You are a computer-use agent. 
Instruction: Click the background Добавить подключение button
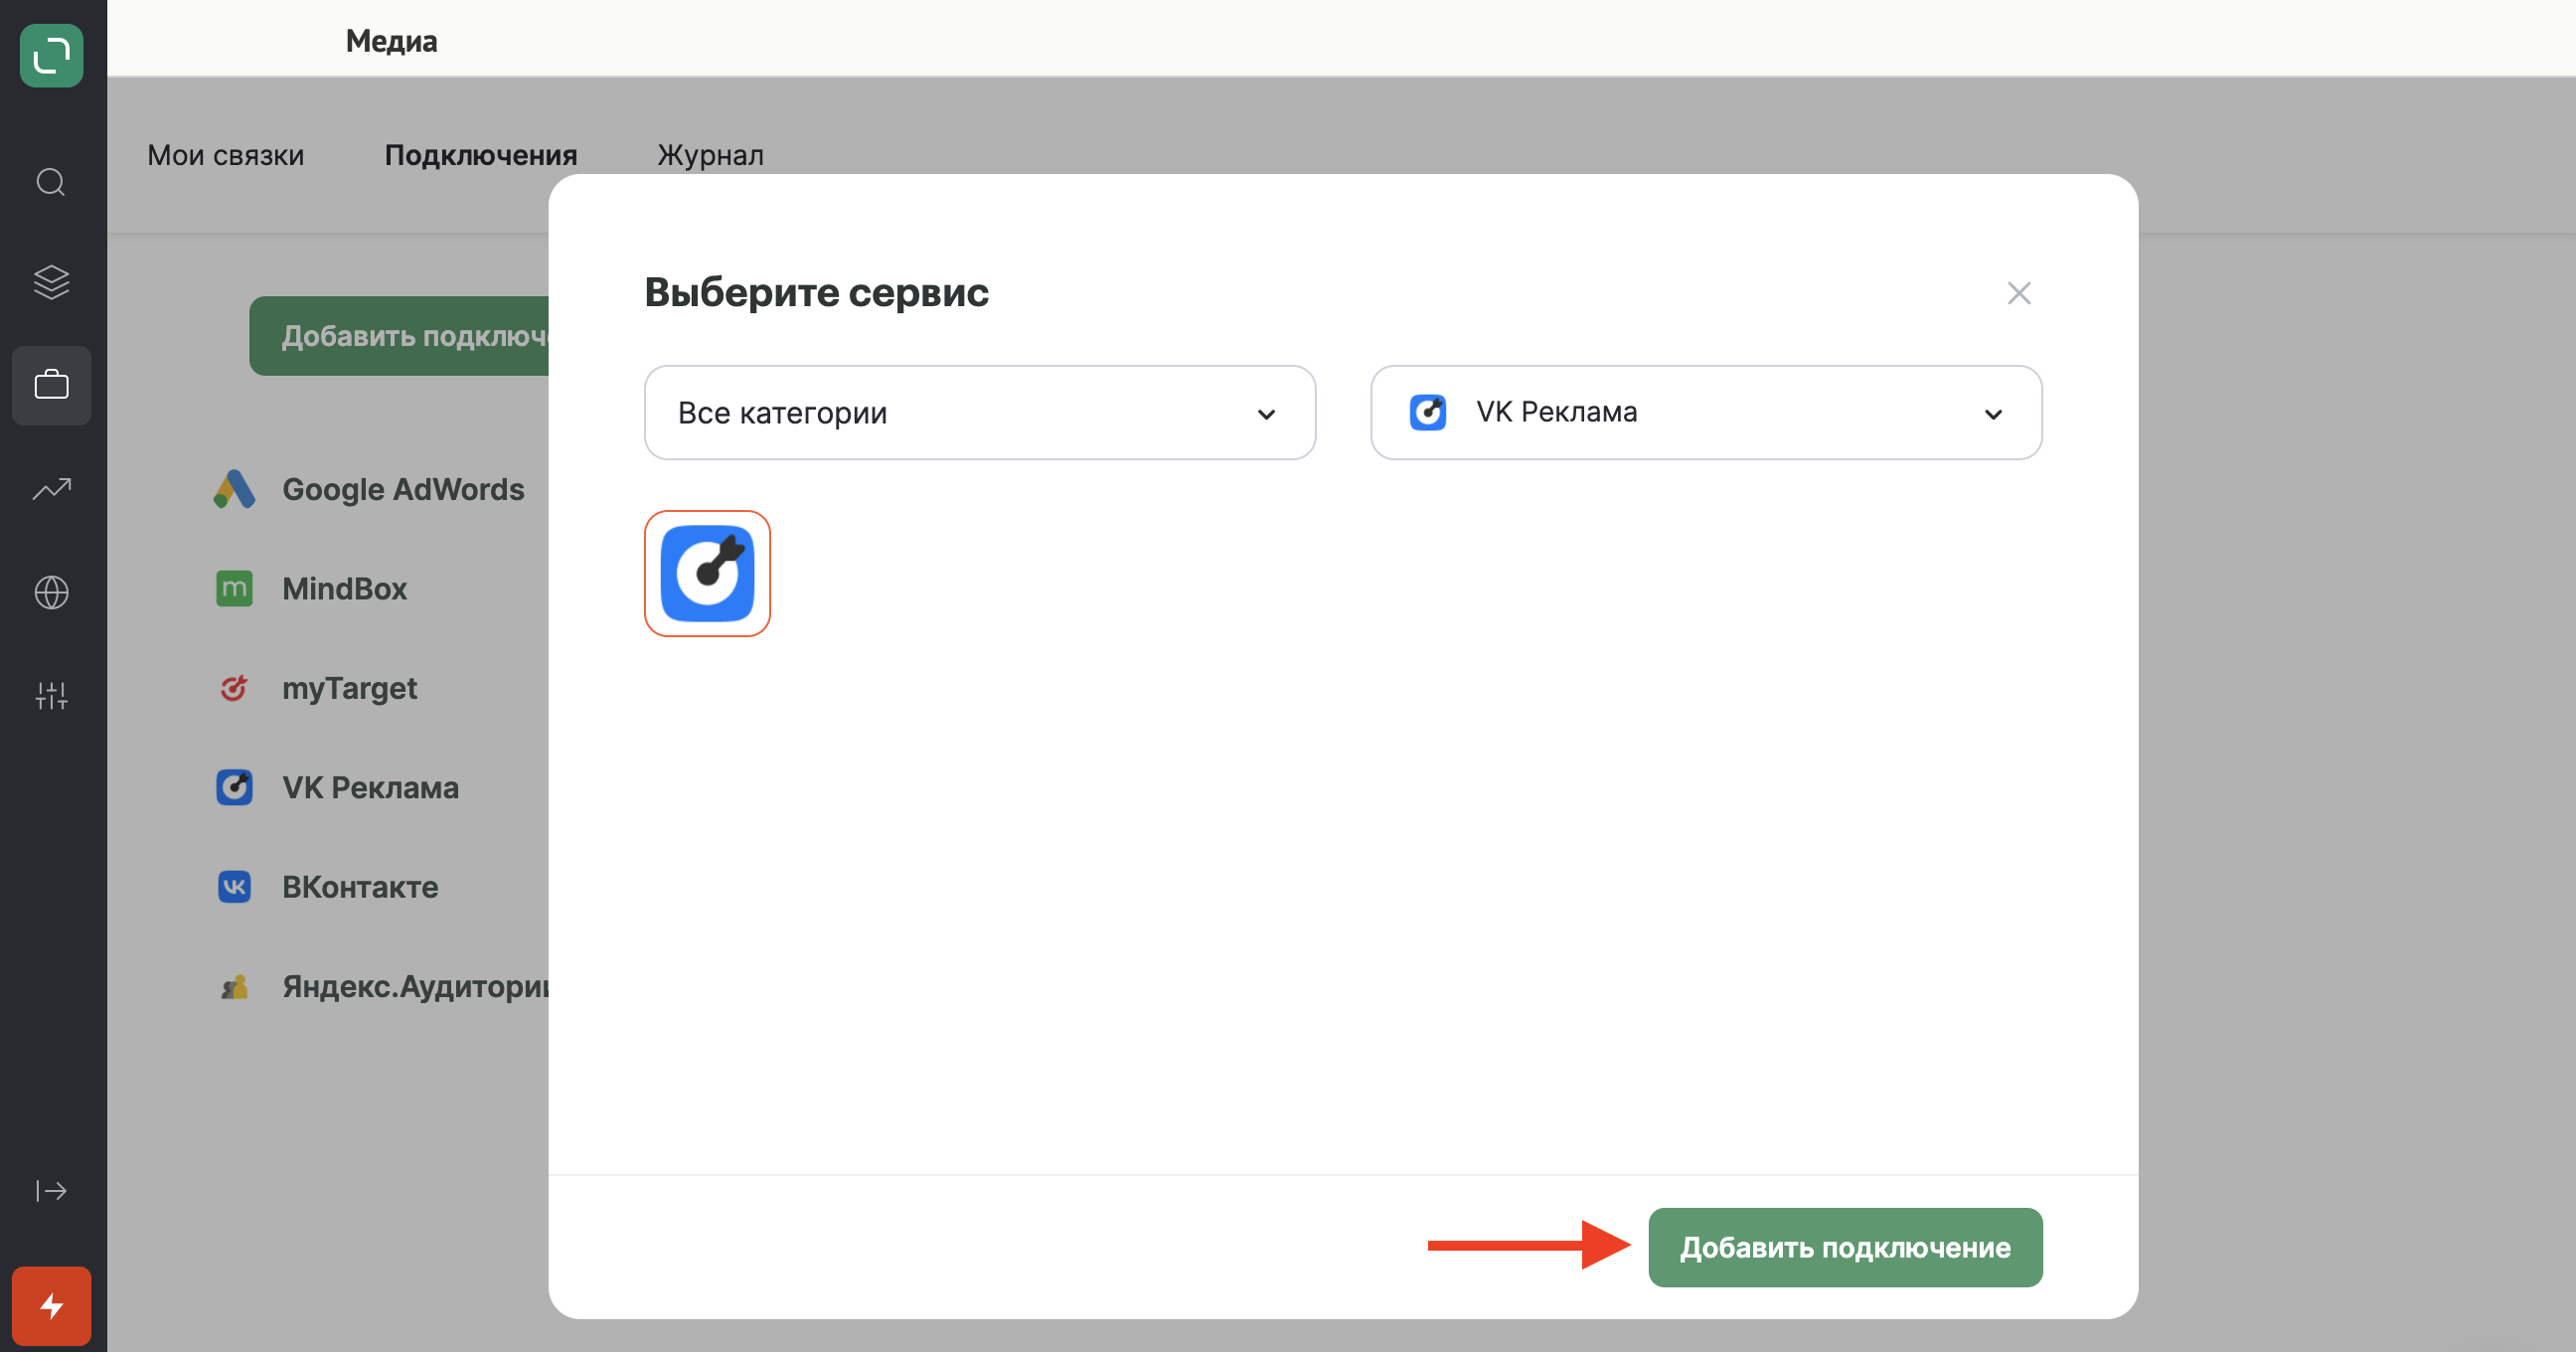point(399,336)
